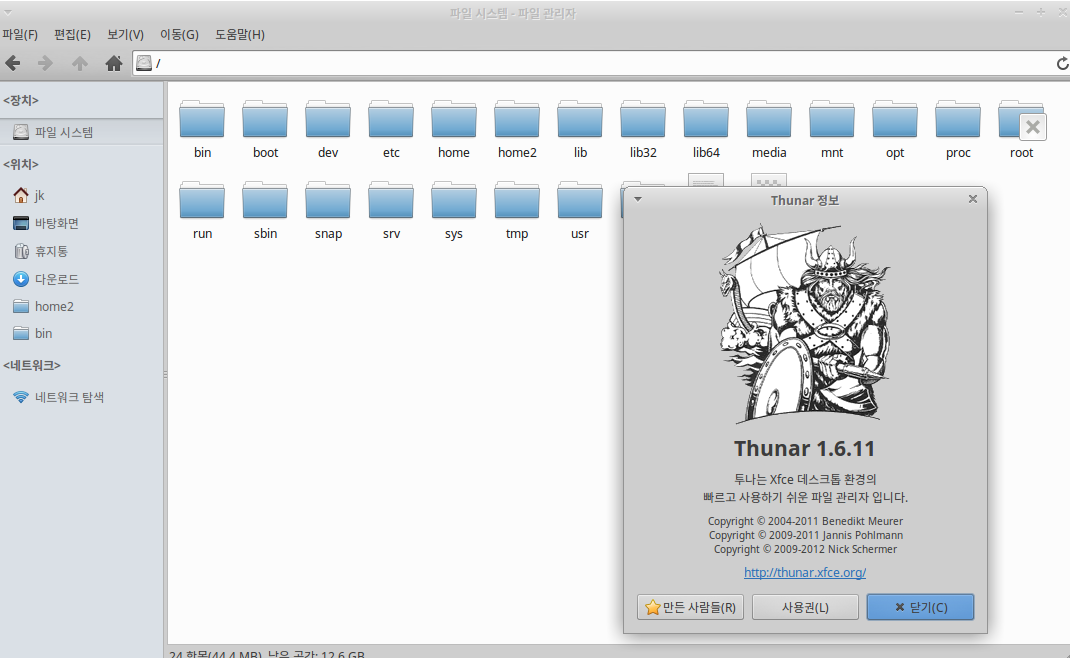Select the home2 folder in the file view
1070x658 pixels.
(517, 130)
